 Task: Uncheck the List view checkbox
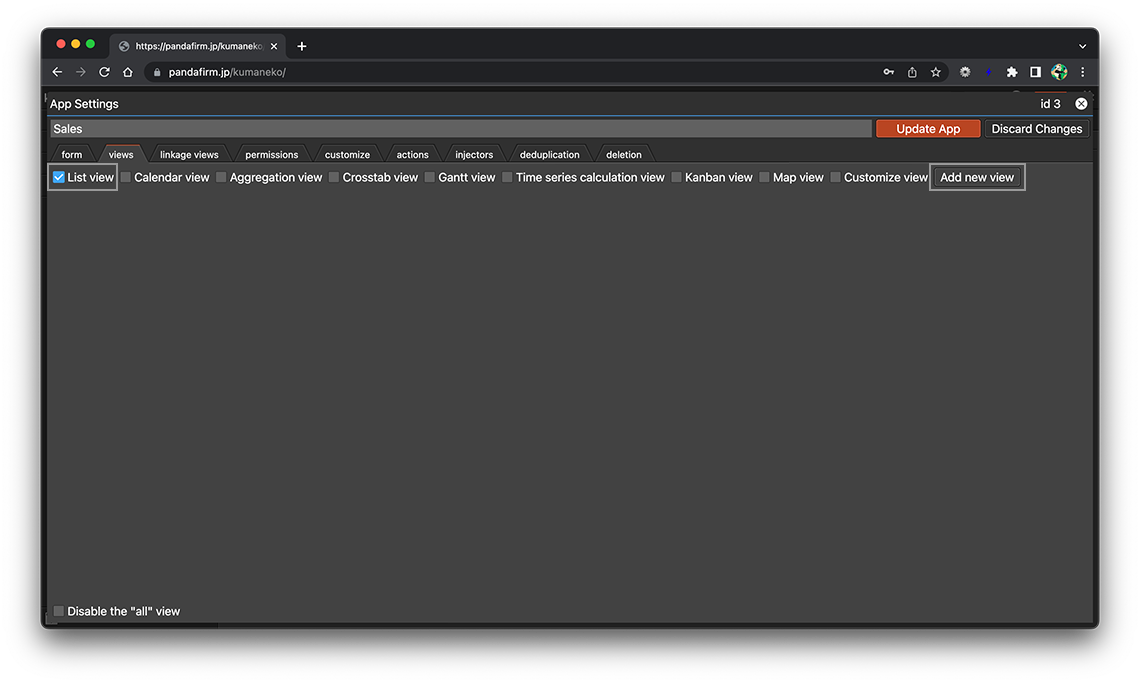(x=59, y=178)
